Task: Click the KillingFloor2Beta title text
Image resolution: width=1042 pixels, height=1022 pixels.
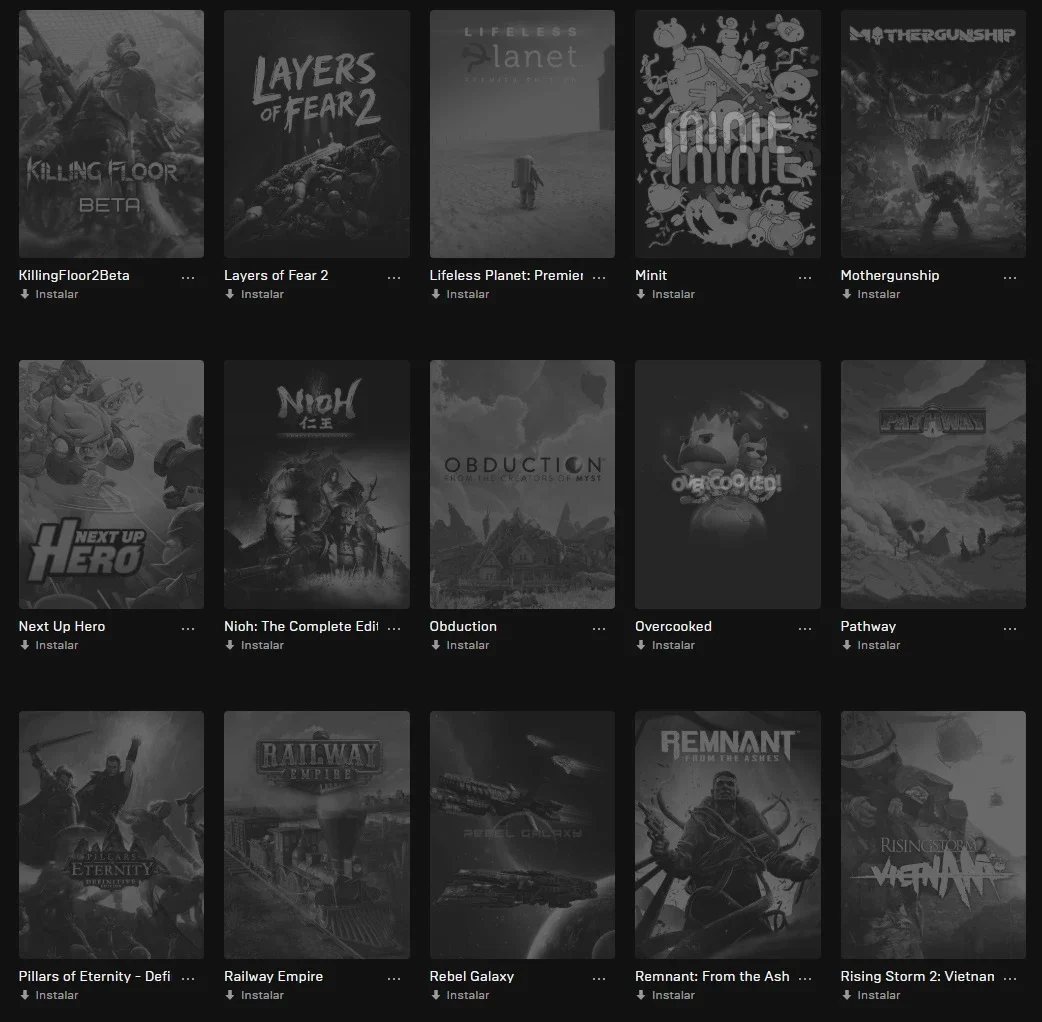Action: point(74,275)
